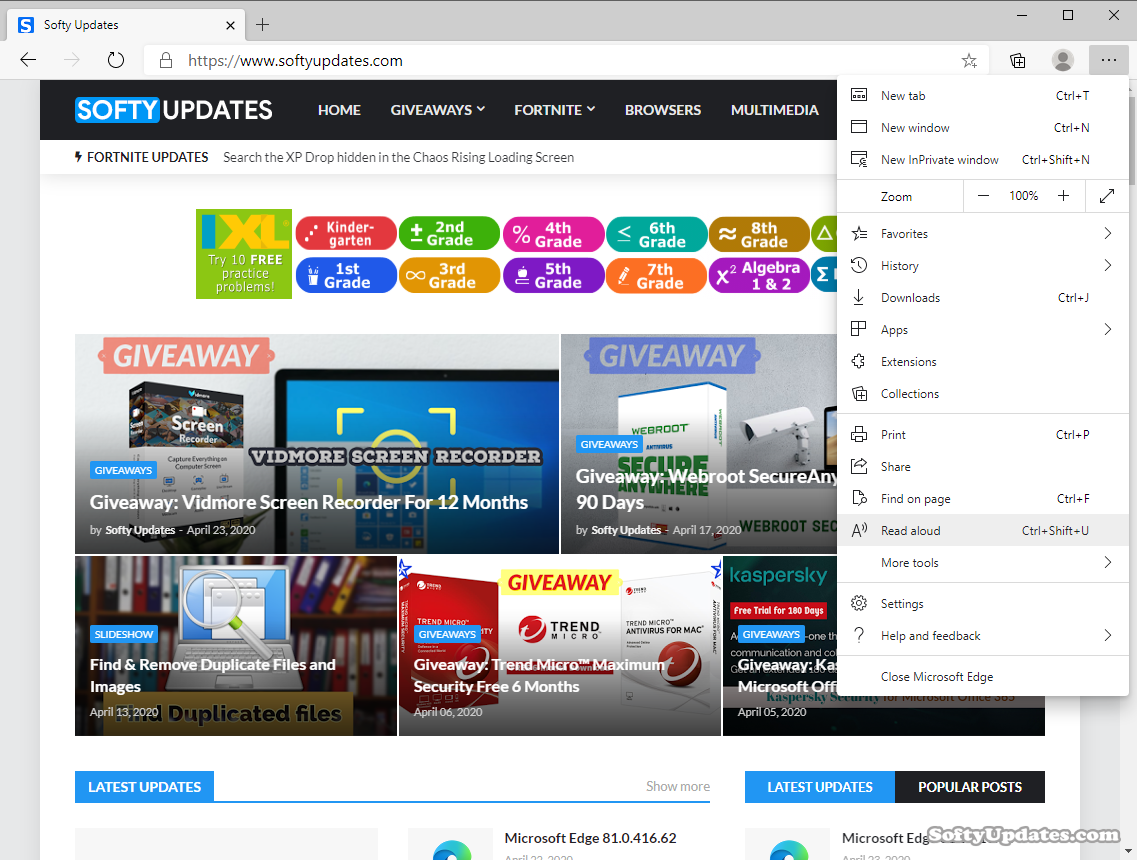Click Softy Updates author on Vidmore card
This screenshot has width=1137, height=860.
pos(140,530)
